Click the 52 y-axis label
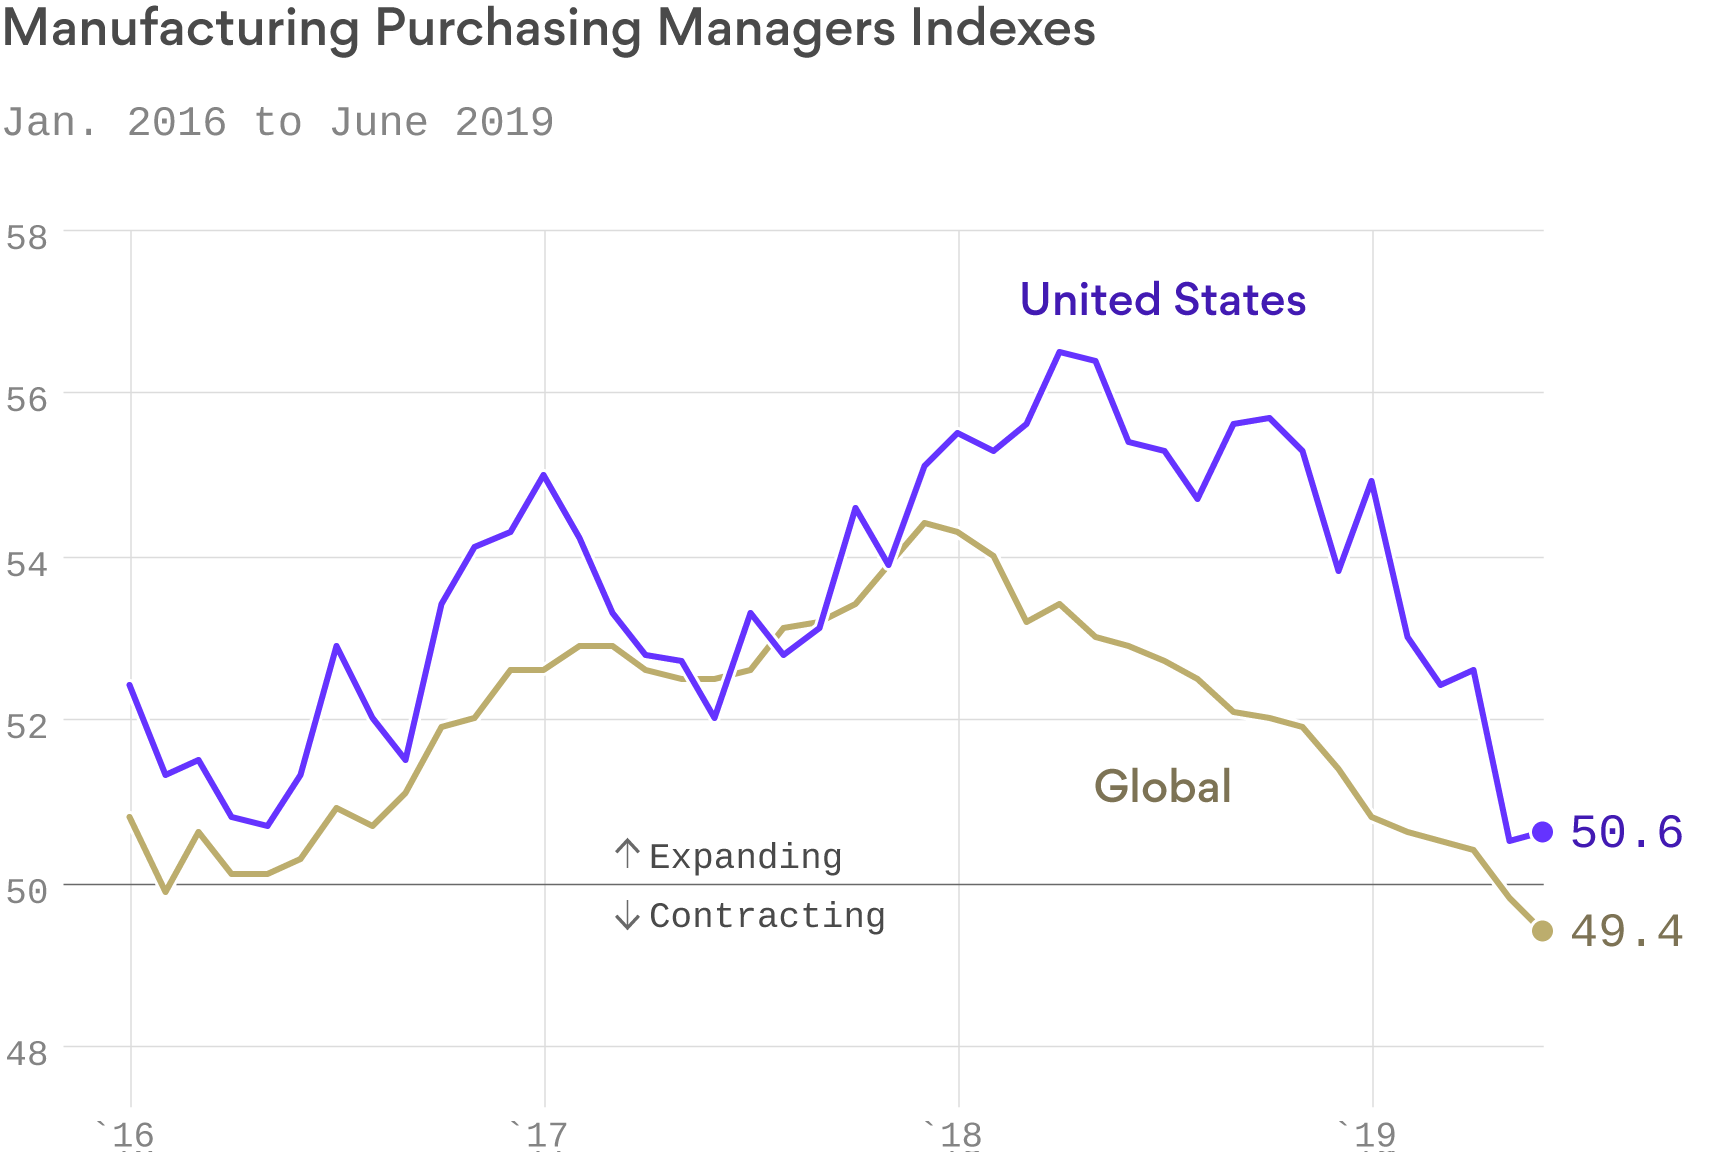This screenshot has height=1152, width=1725. 26,726
